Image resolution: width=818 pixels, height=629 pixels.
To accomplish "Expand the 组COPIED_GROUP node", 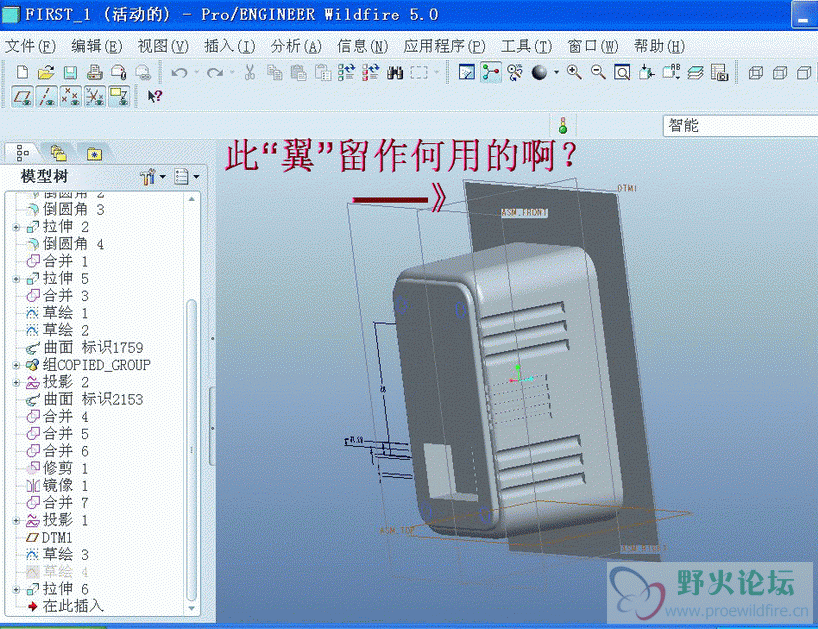I will point(16,365).
